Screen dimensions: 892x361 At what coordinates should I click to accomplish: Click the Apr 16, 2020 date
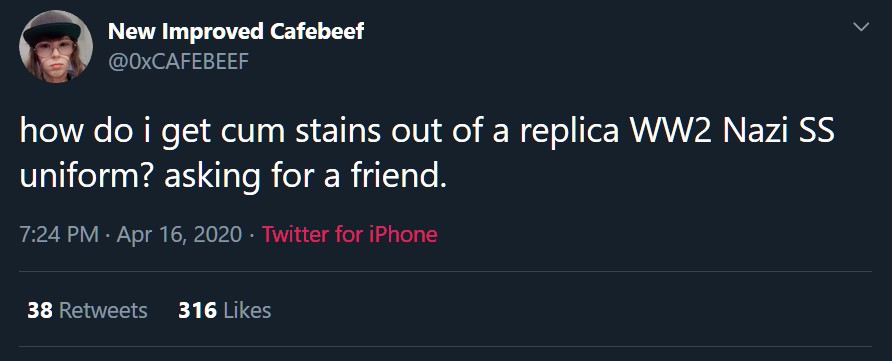[x=179, y=234]
